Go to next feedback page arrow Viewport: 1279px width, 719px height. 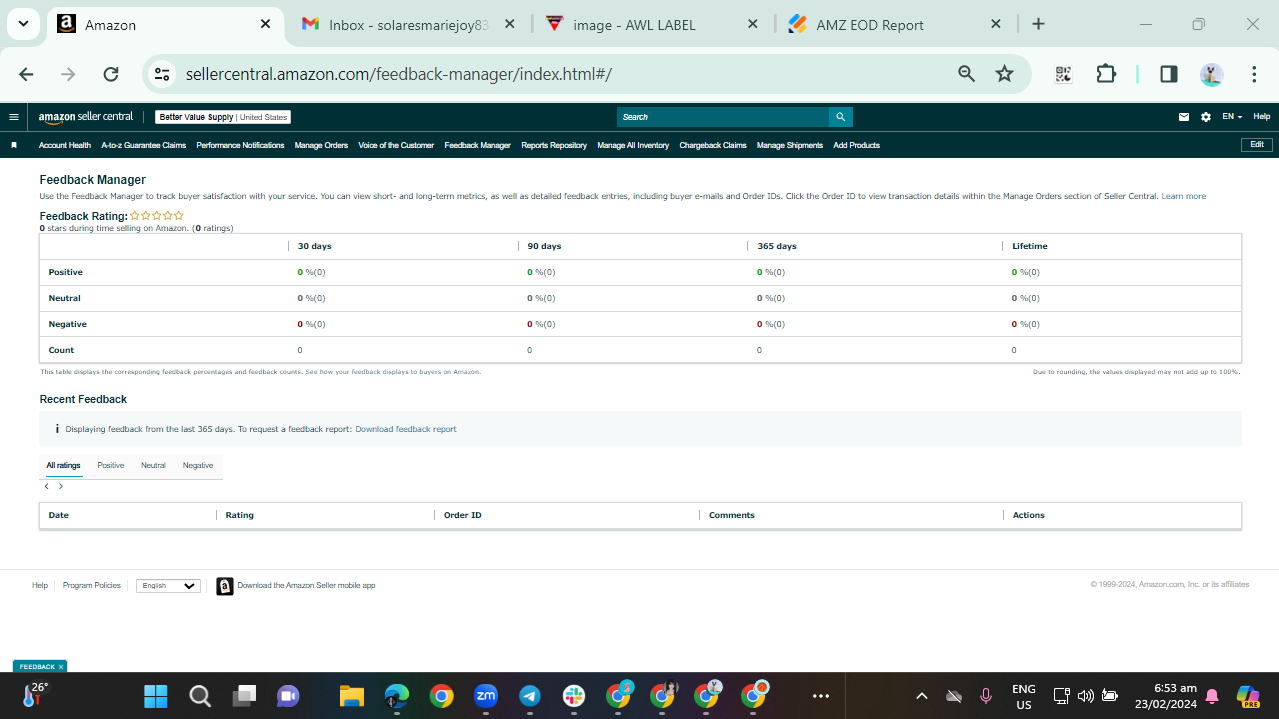point(61,486)
